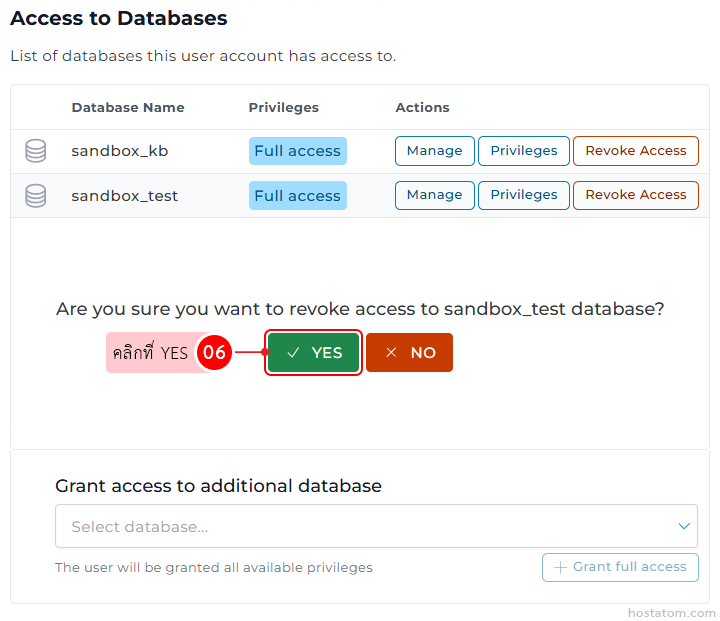The image size is (720, 621).
Task: Cancel revoke with the NO button
Action: point(409,352)
